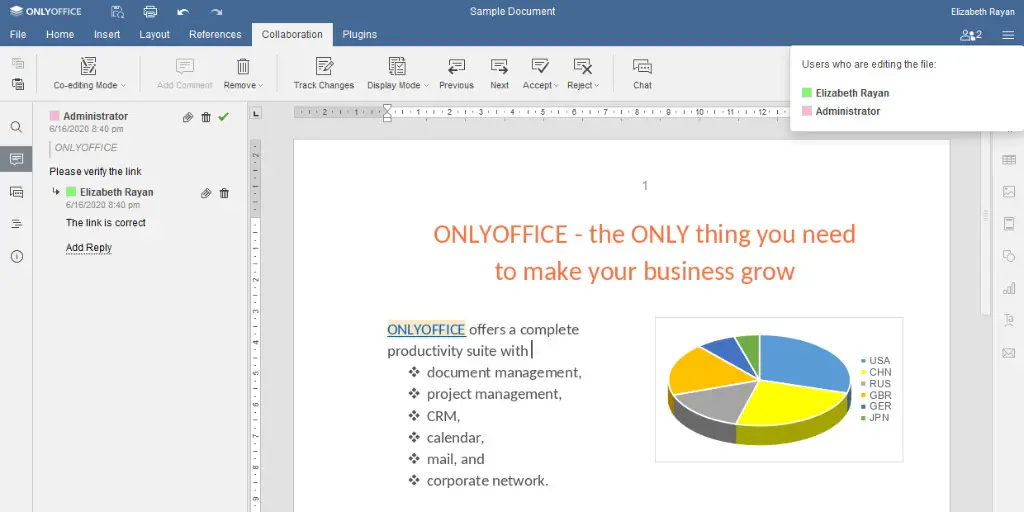Click the ONLYOFFICE logo
1024x512 pixels.
46,11
